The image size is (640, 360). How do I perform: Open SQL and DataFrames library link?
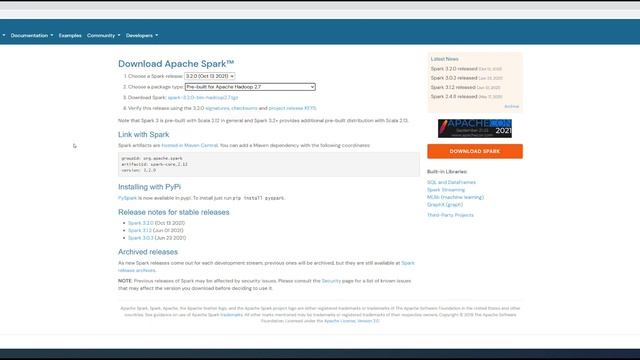pos(451,182)
